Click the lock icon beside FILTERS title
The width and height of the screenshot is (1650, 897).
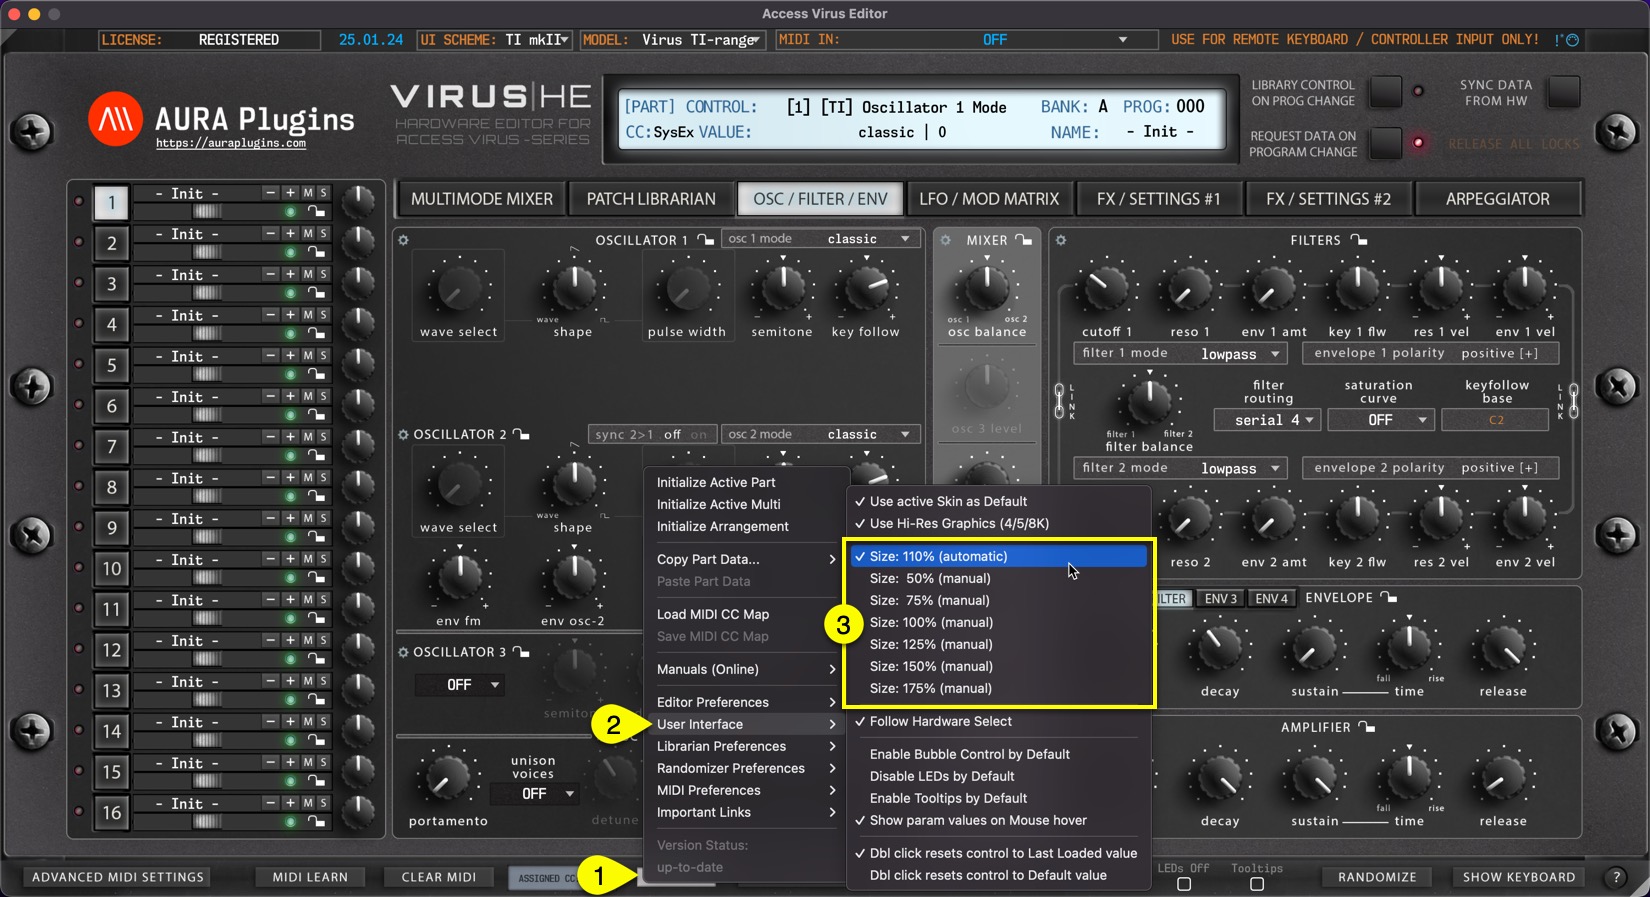pyautogui.click(x=1359, y=240)
